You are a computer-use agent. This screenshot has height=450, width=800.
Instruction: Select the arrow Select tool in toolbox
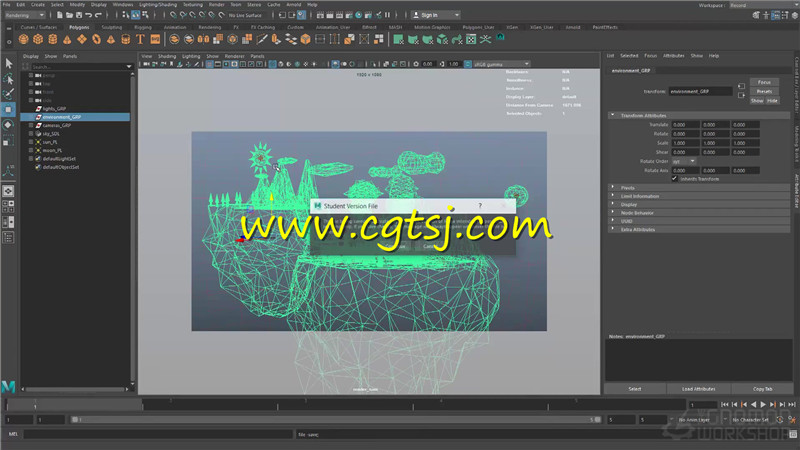pos(9,63)
